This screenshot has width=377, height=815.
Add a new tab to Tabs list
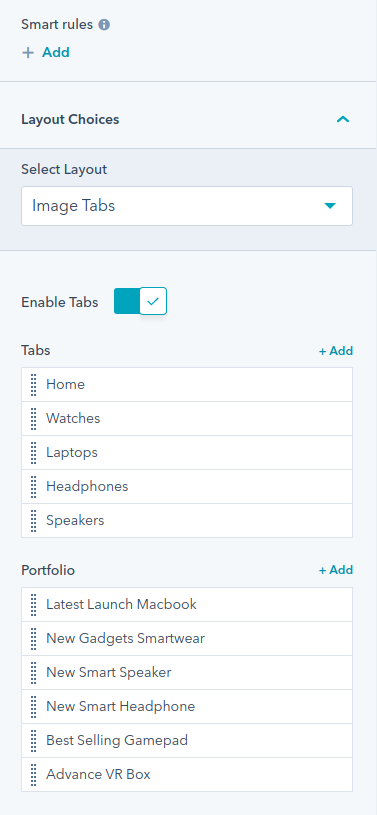tap(335, 351)
